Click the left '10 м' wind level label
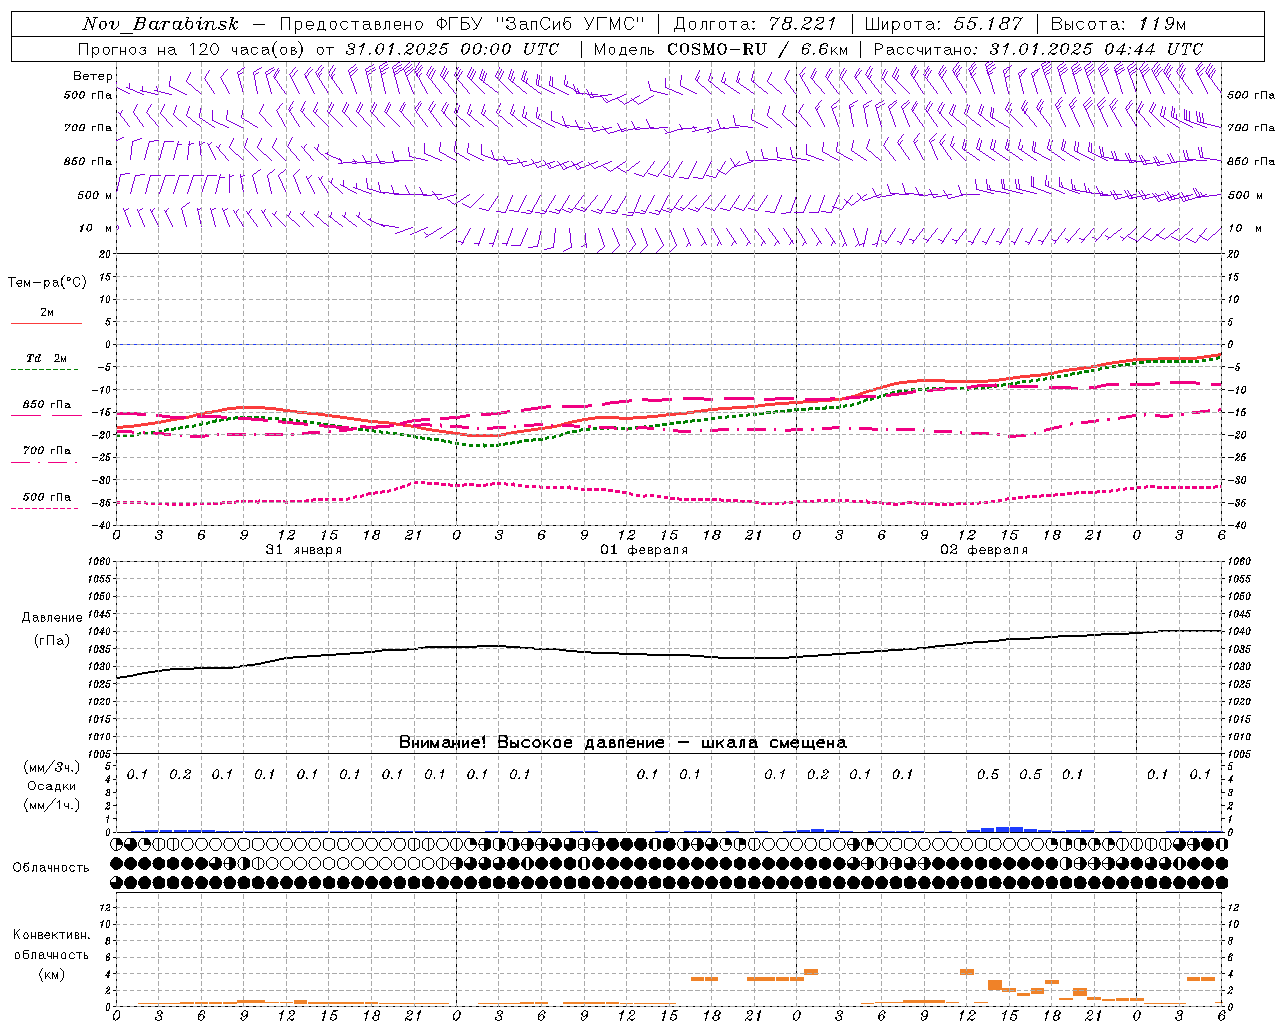Image resolution: width=1280 pixels, height=1024 pixels. 95,228
